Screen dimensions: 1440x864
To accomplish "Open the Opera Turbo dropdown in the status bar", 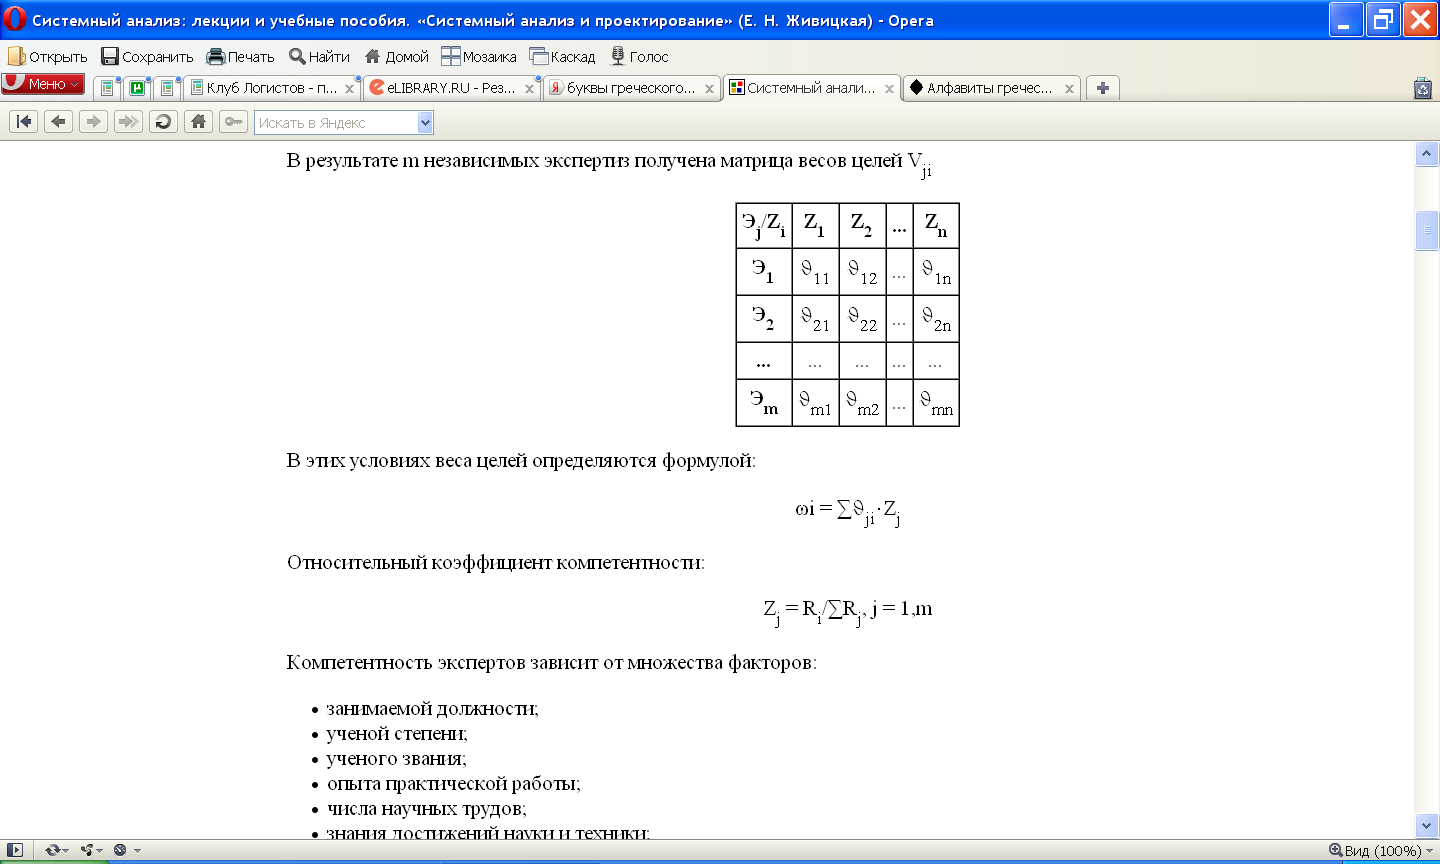I will coord(127,850).
